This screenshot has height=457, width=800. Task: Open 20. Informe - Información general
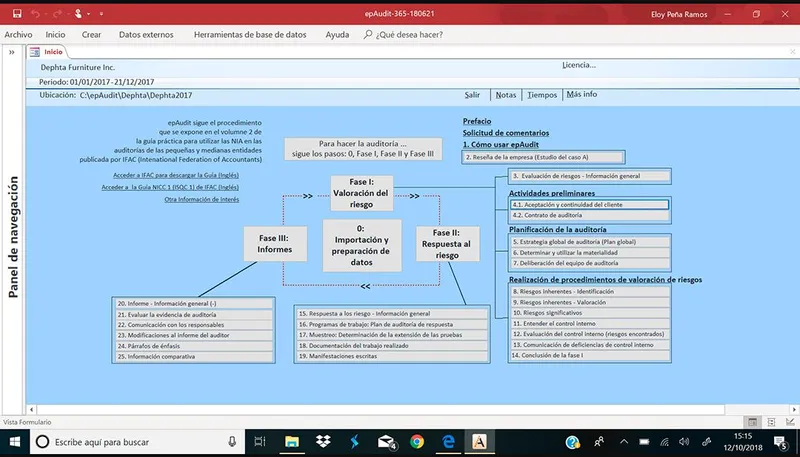pos(193,303)
